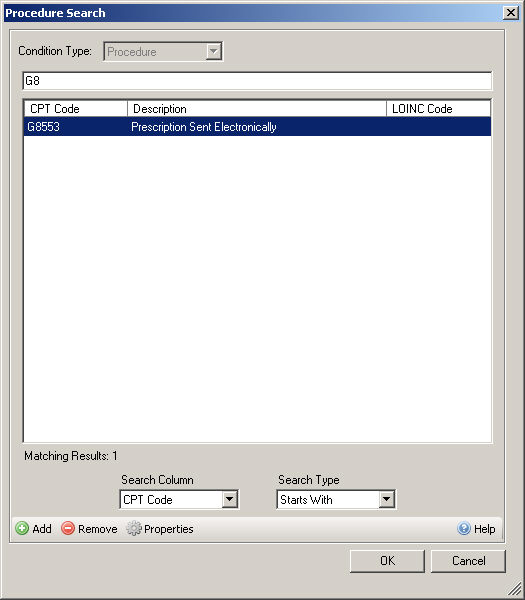Click the Properties gear icon

(x=134, y=528)
